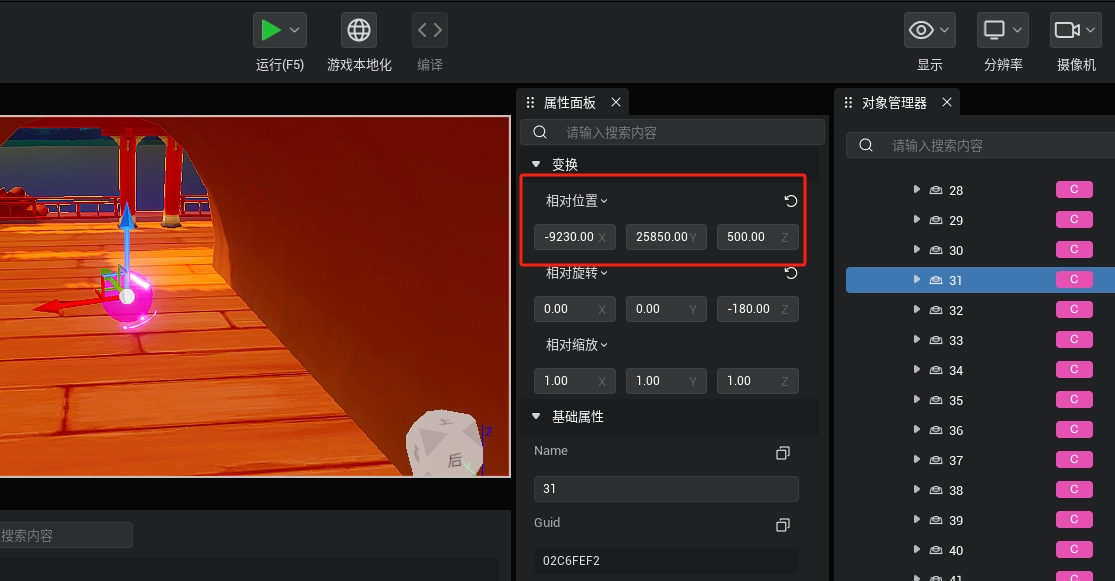Switch to the 对象管理器 object manager tab

tap(894, 103)
